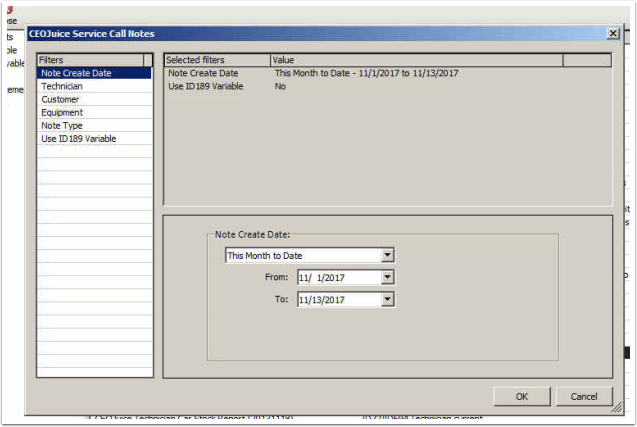Select the Equipment filter
This screenshot has height=427, width=637.
pyautogui.click(x=94, y=113)
